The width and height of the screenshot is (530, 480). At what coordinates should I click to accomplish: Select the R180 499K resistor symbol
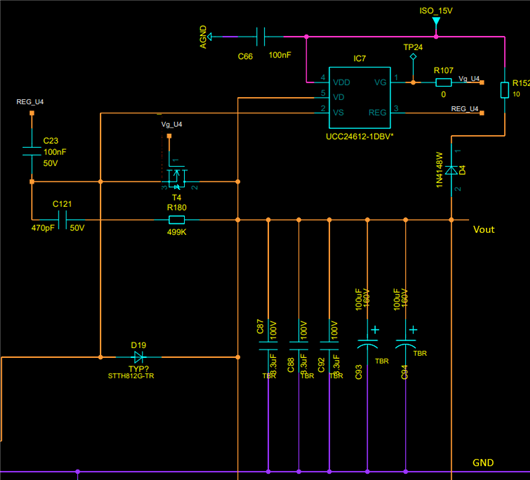point(176,220)
